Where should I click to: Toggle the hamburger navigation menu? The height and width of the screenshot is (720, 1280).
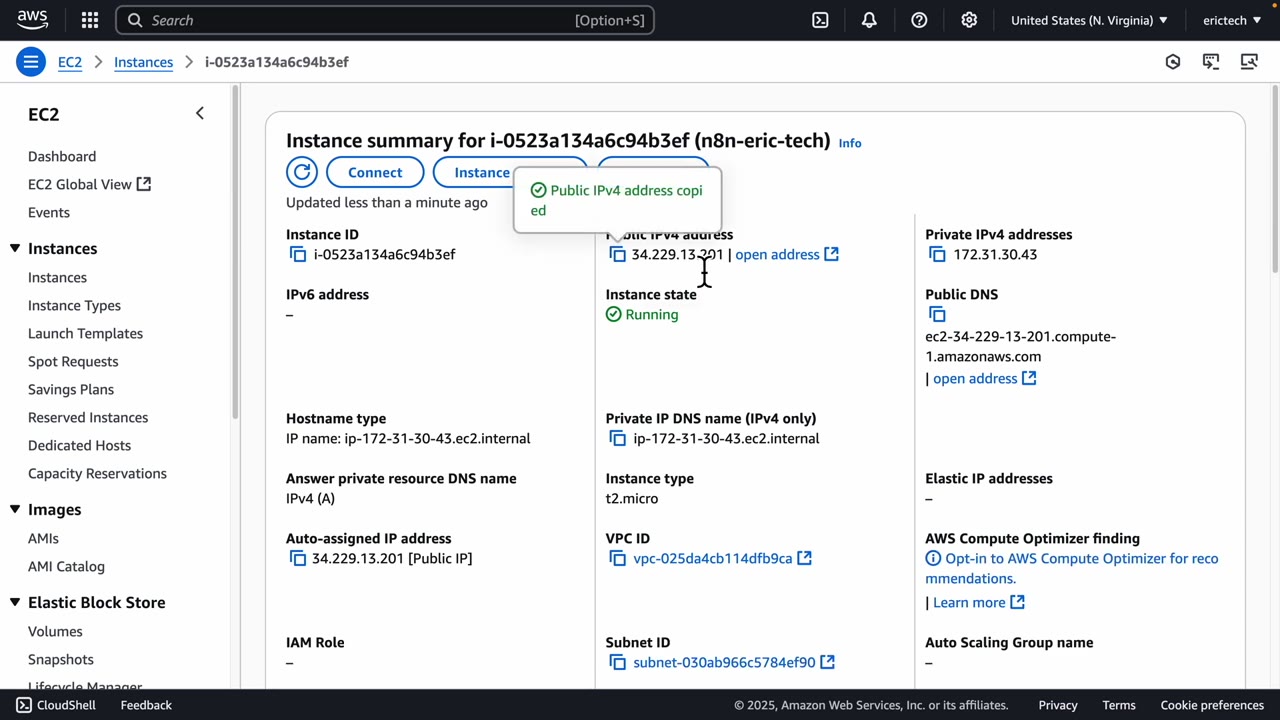[31, 62]
